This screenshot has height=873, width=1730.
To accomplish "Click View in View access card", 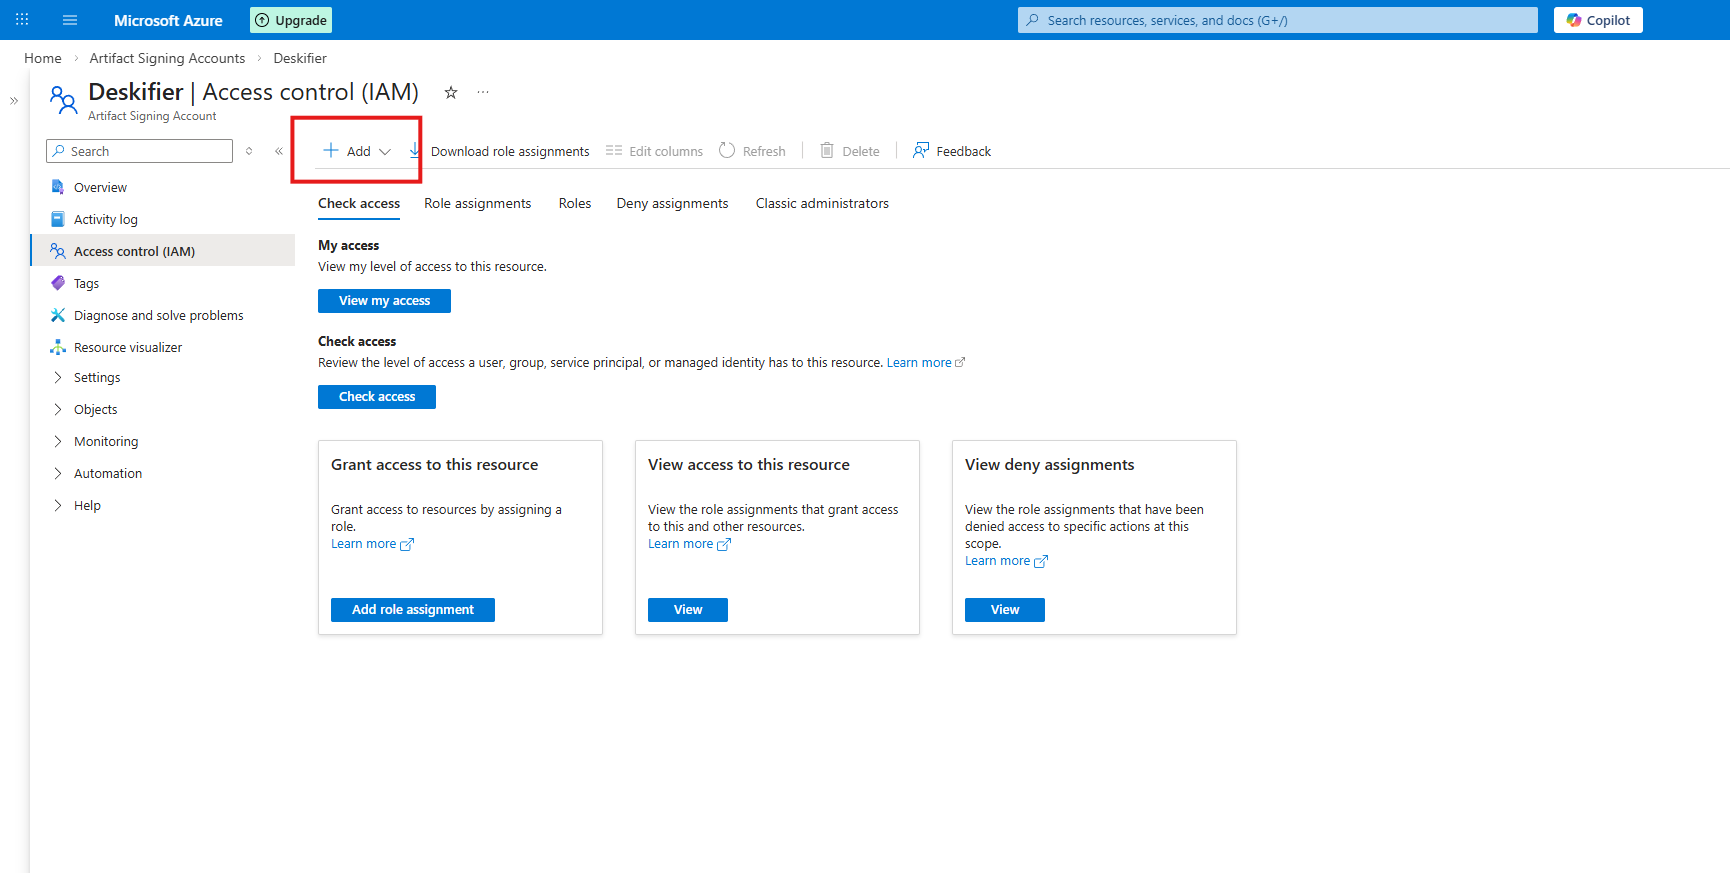I will tap(688, 610).
